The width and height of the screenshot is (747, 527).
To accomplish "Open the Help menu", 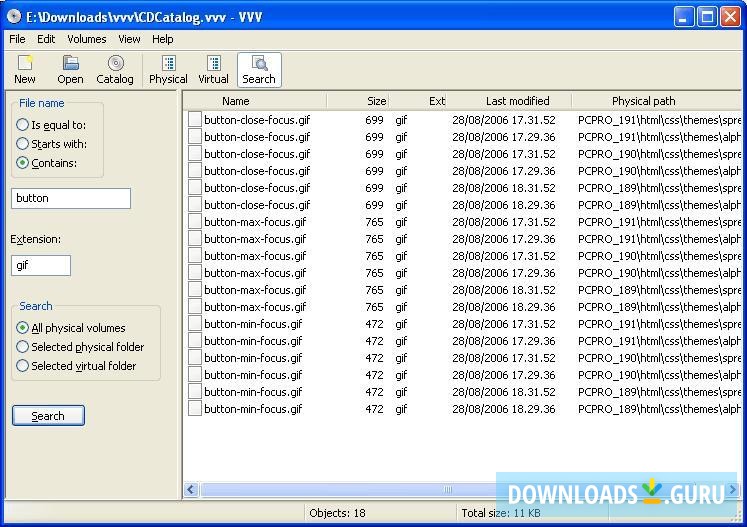I will point(162,39).
